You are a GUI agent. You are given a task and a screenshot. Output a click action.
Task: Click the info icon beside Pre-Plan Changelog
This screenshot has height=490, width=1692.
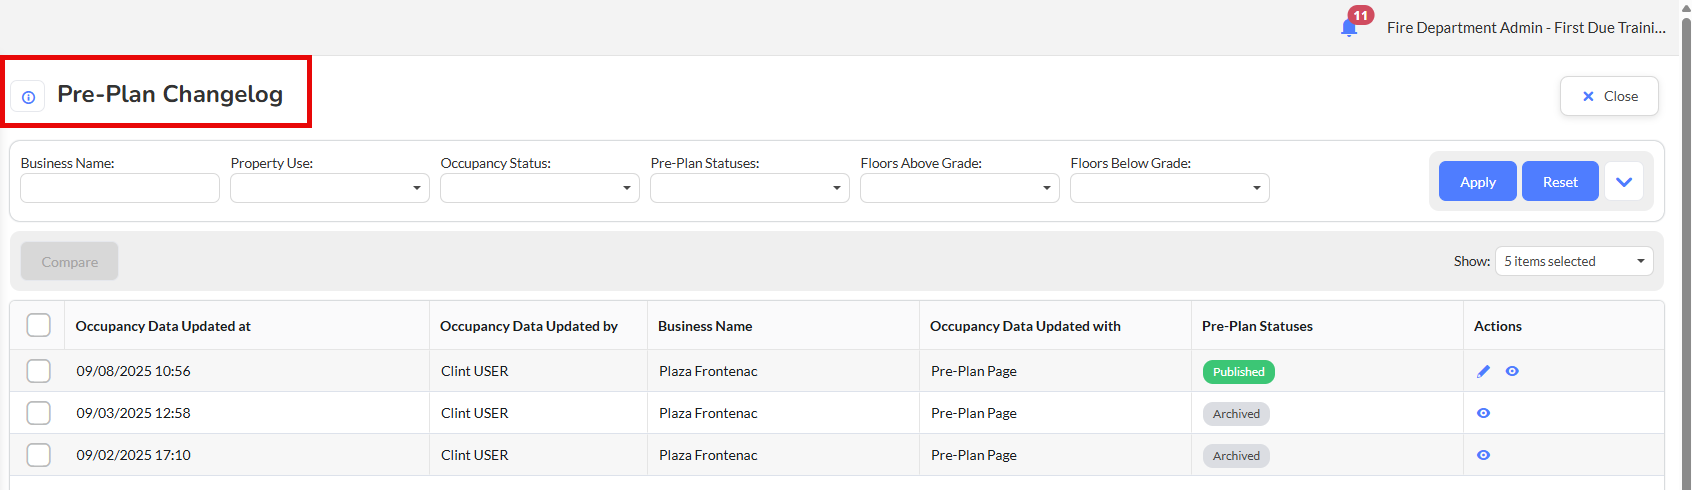point(28,97)
